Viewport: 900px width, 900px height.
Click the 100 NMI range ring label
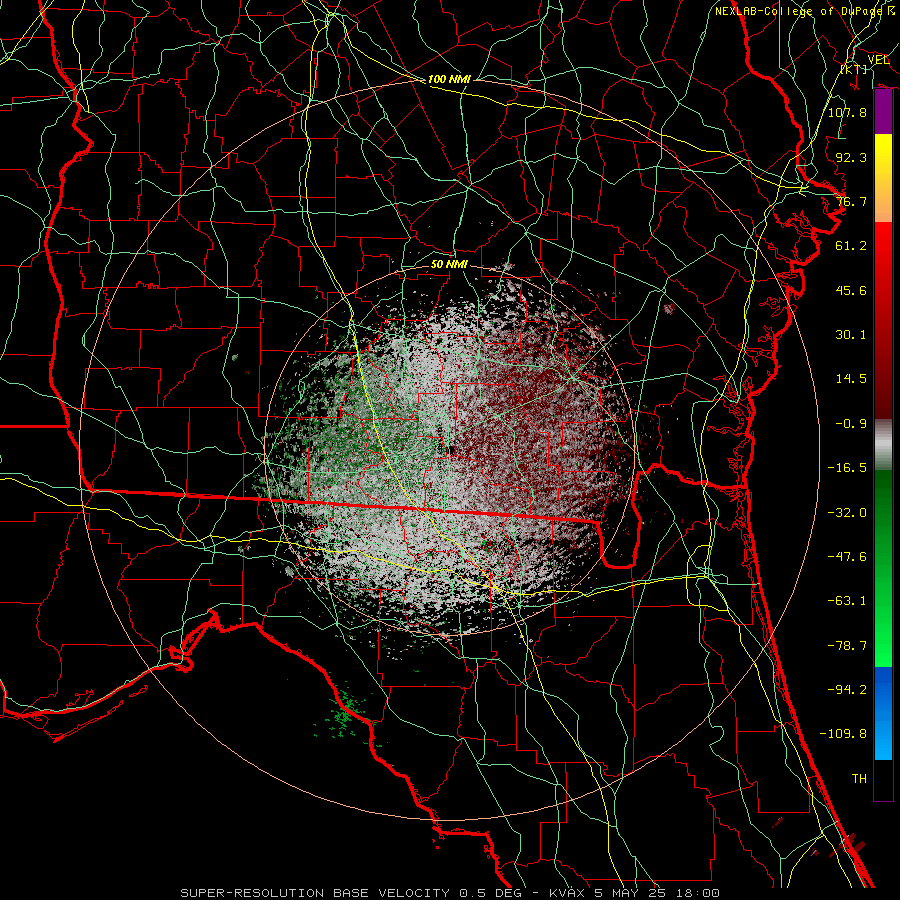[x=449, y=79]
